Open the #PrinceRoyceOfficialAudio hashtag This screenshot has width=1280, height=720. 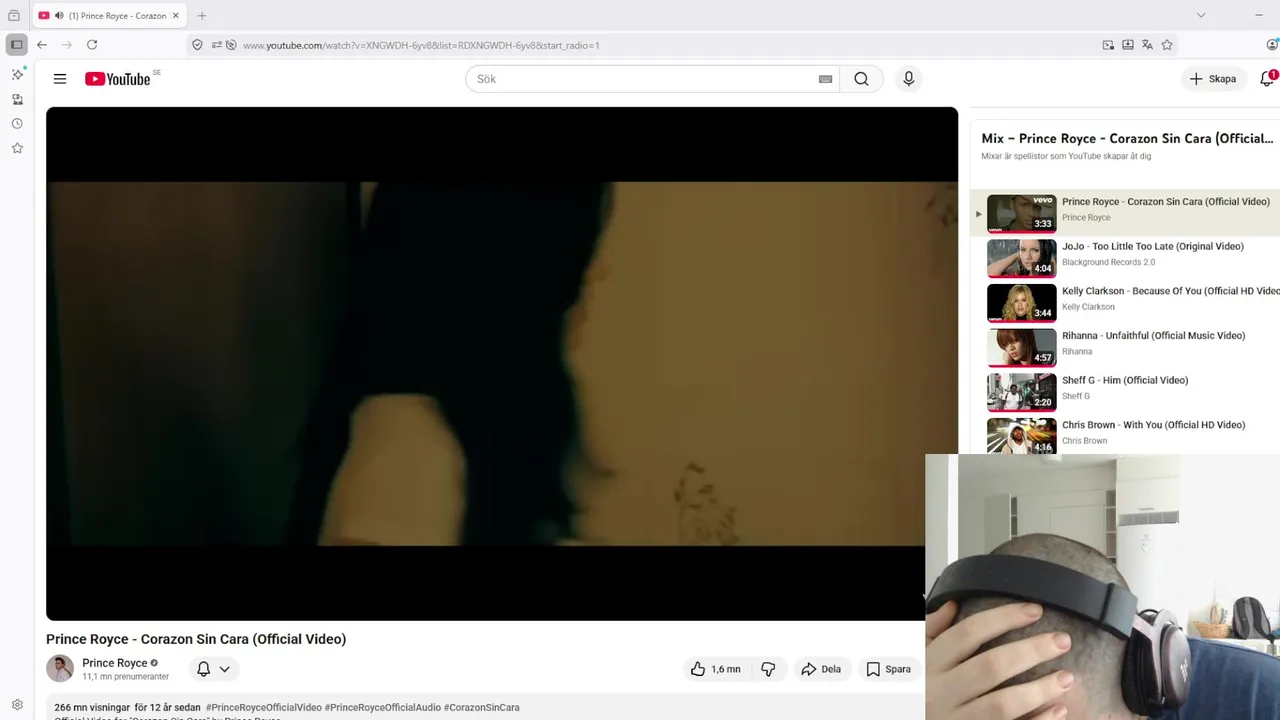[382, 707]
